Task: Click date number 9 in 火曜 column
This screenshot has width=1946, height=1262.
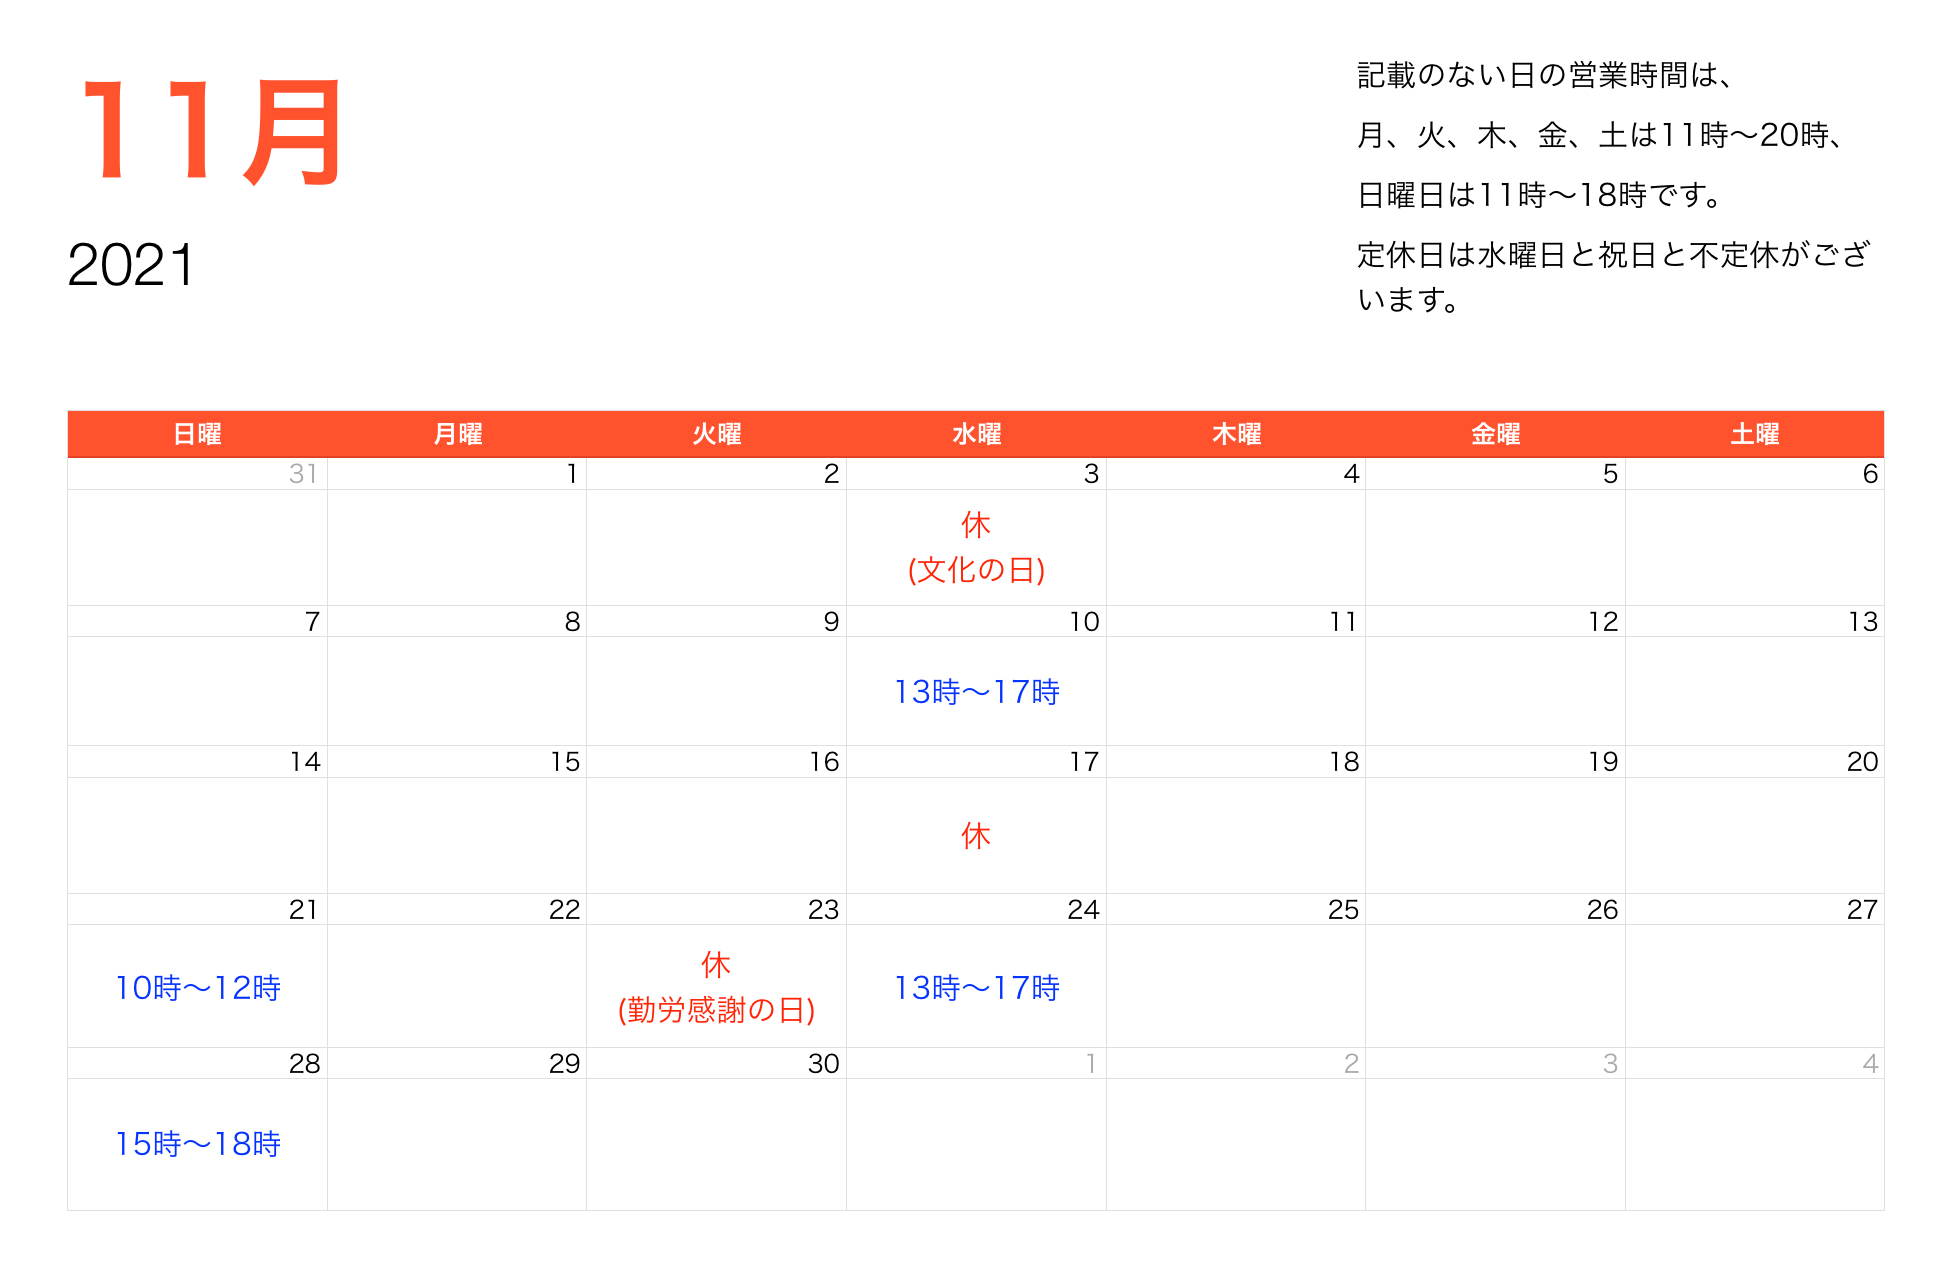Action: (x=831, y=622)
